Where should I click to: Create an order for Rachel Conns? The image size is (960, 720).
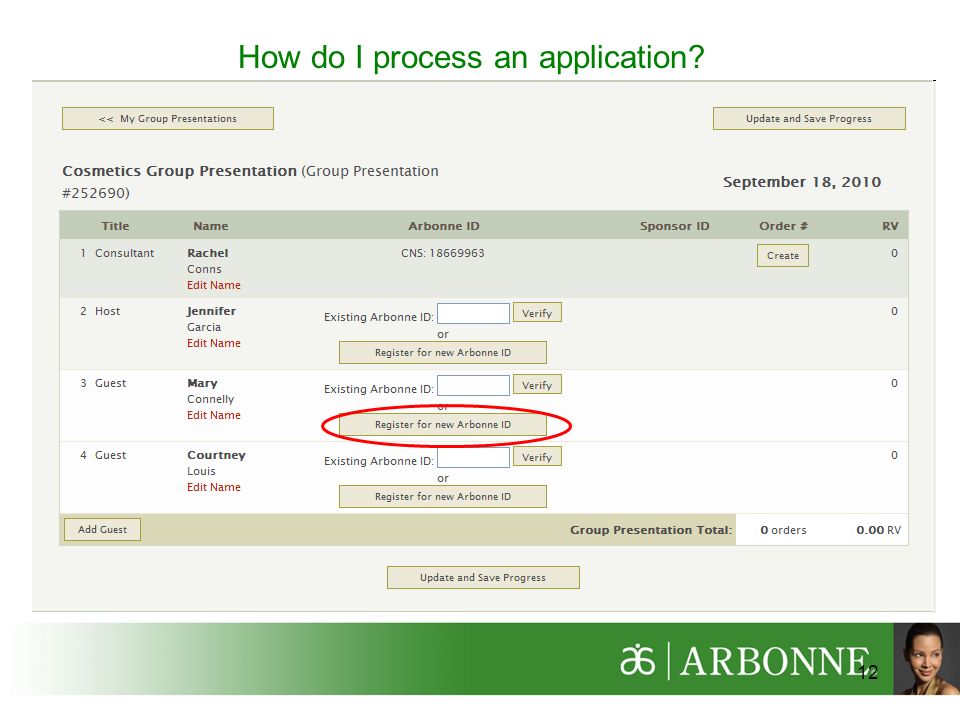tap(782, 255)
